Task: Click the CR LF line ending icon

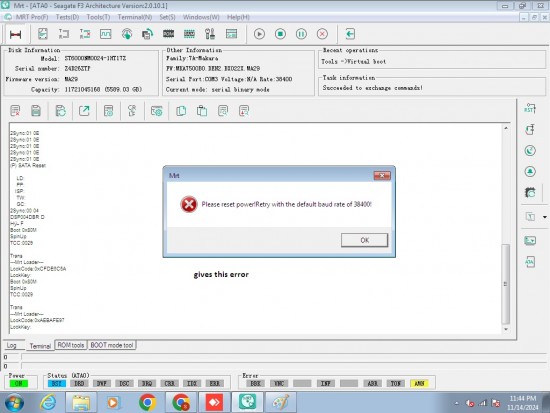Action: click(132, 111)
